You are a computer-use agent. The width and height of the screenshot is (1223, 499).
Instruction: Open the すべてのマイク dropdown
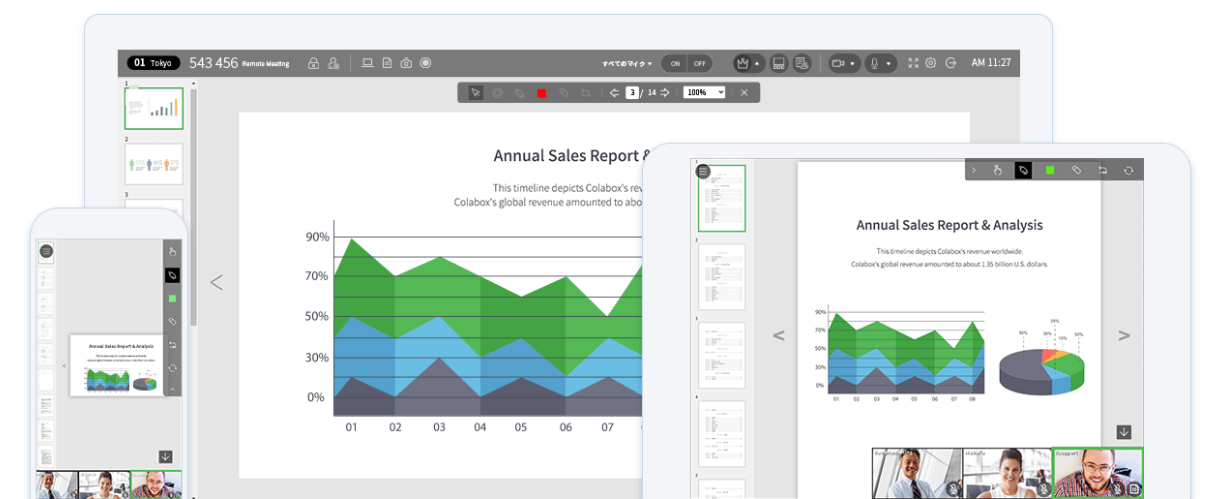click(x=627, y=63)
